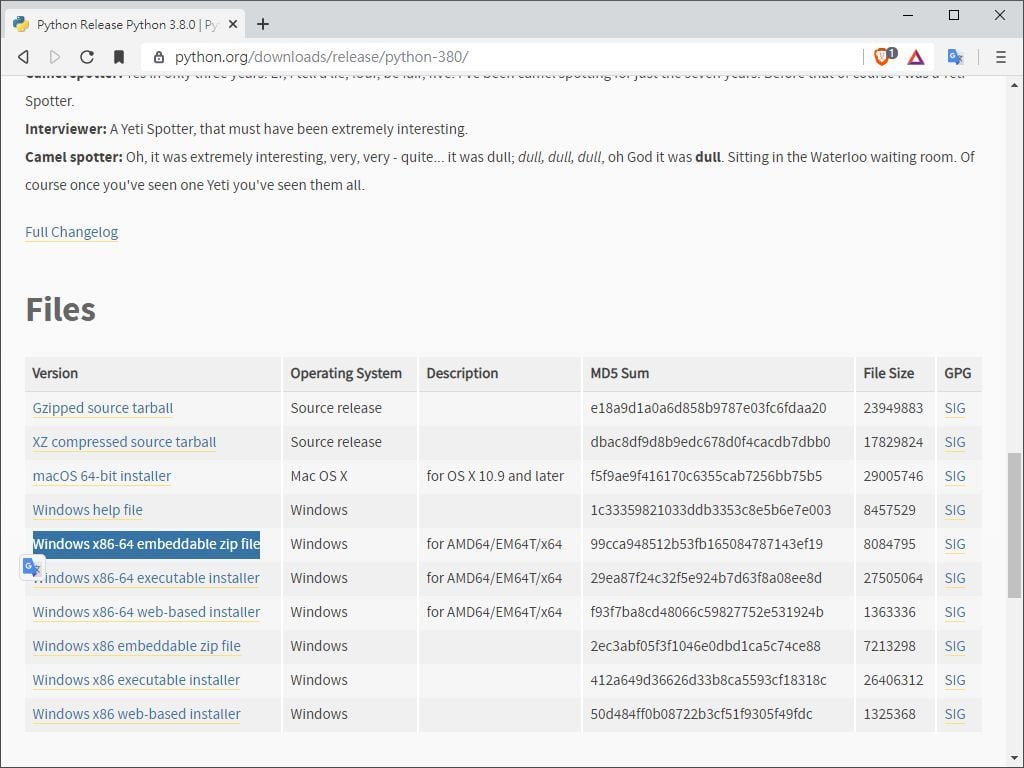Maximize the browser window
Image resolution: width=1024 pixels, height=768 pixels.
tap(953, 15)
